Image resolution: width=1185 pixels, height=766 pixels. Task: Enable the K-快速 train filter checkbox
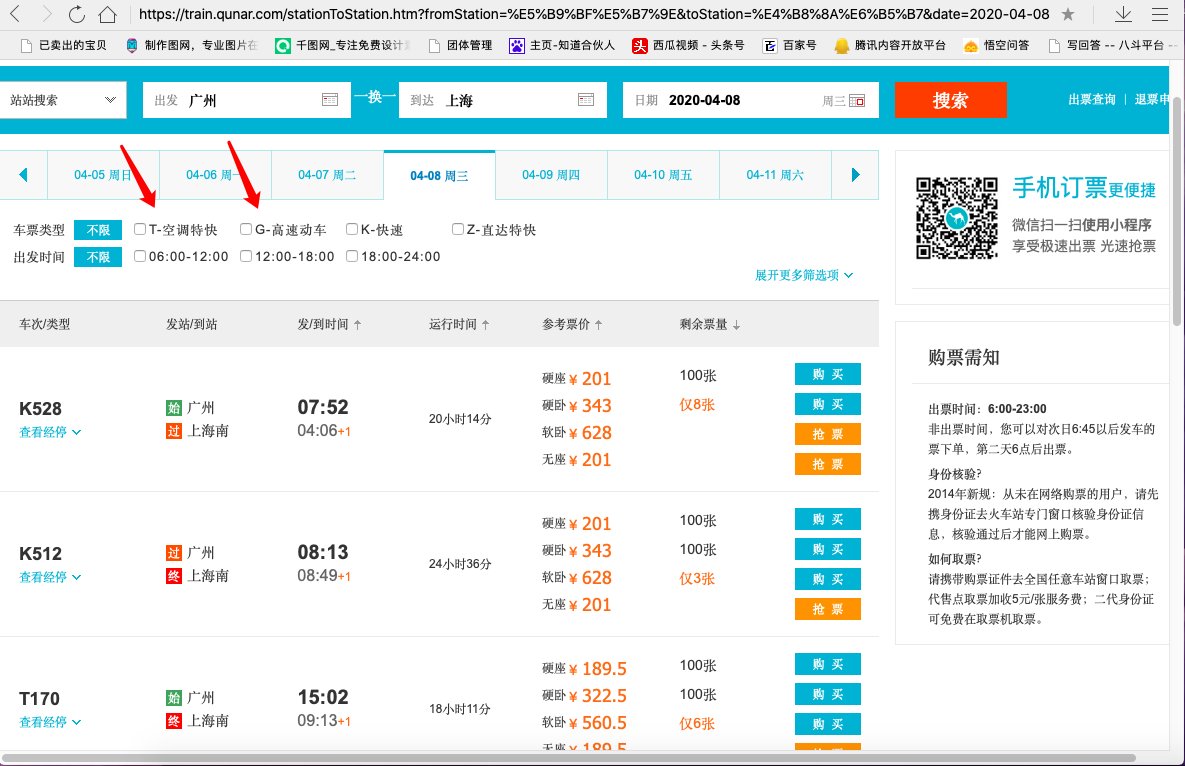(x=351, y=229)
